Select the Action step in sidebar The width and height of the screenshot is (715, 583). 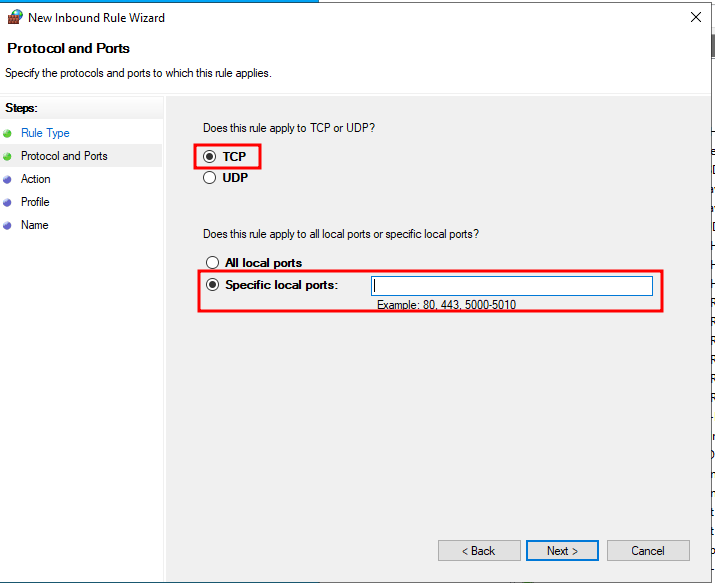pos(36,179)
